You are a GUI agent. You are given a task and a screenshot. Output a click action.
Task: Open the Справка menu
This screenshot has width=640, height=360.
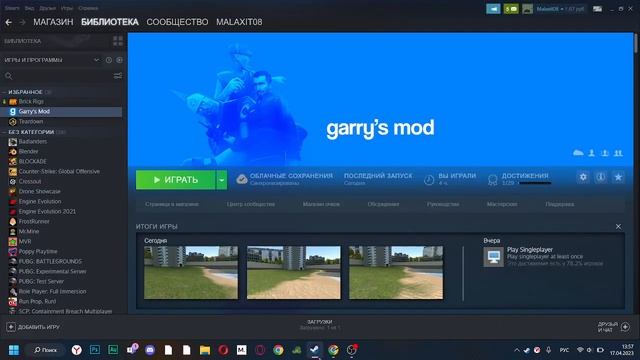tap(88, 8)
